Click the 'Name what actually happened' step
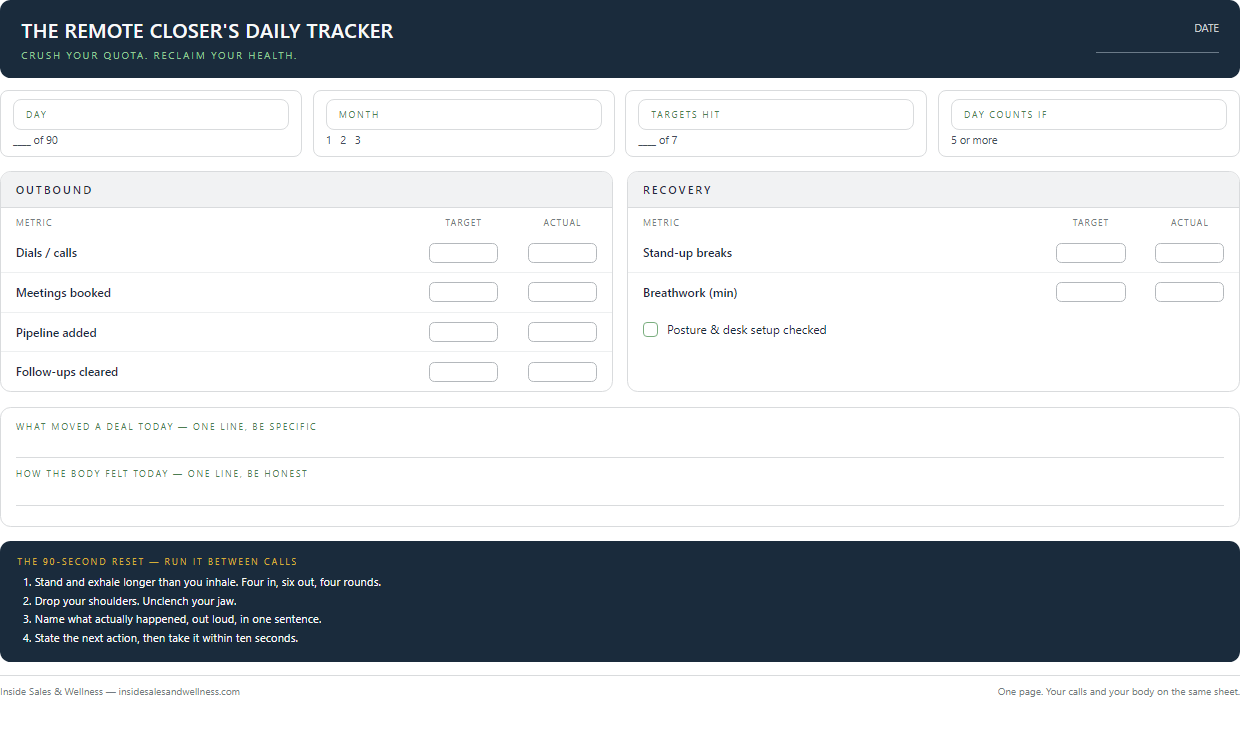This screenshot has height=730, width=1240. click(178, 619)
